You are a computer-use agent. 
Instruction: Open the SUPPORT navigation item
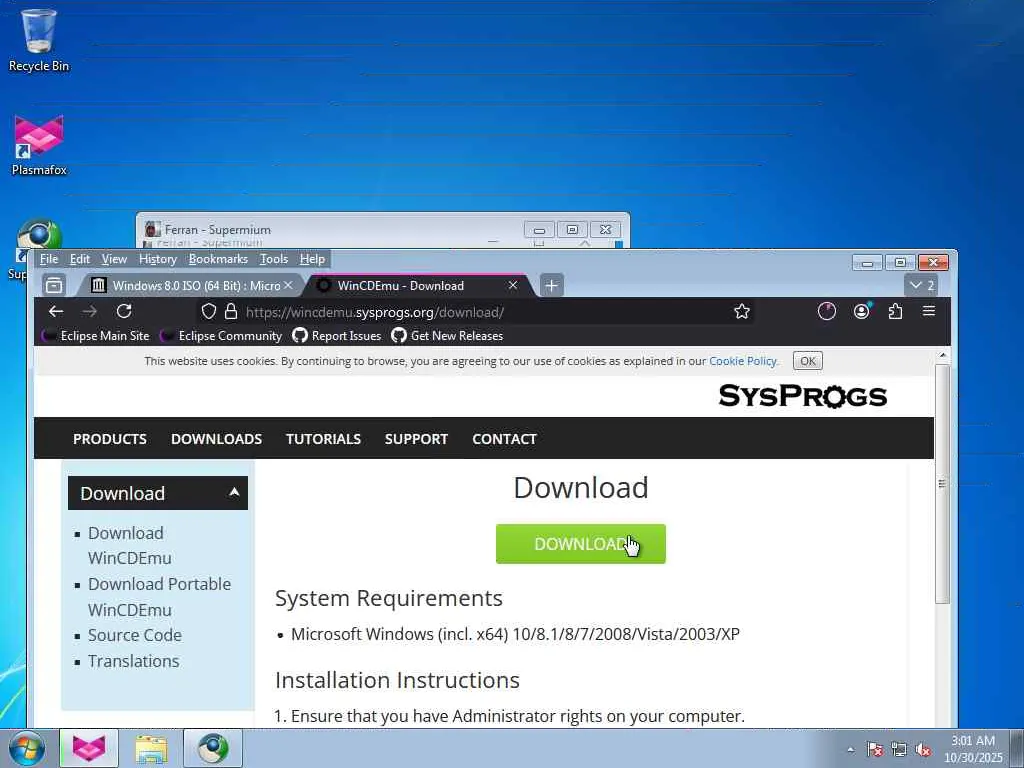pos(416,439)
